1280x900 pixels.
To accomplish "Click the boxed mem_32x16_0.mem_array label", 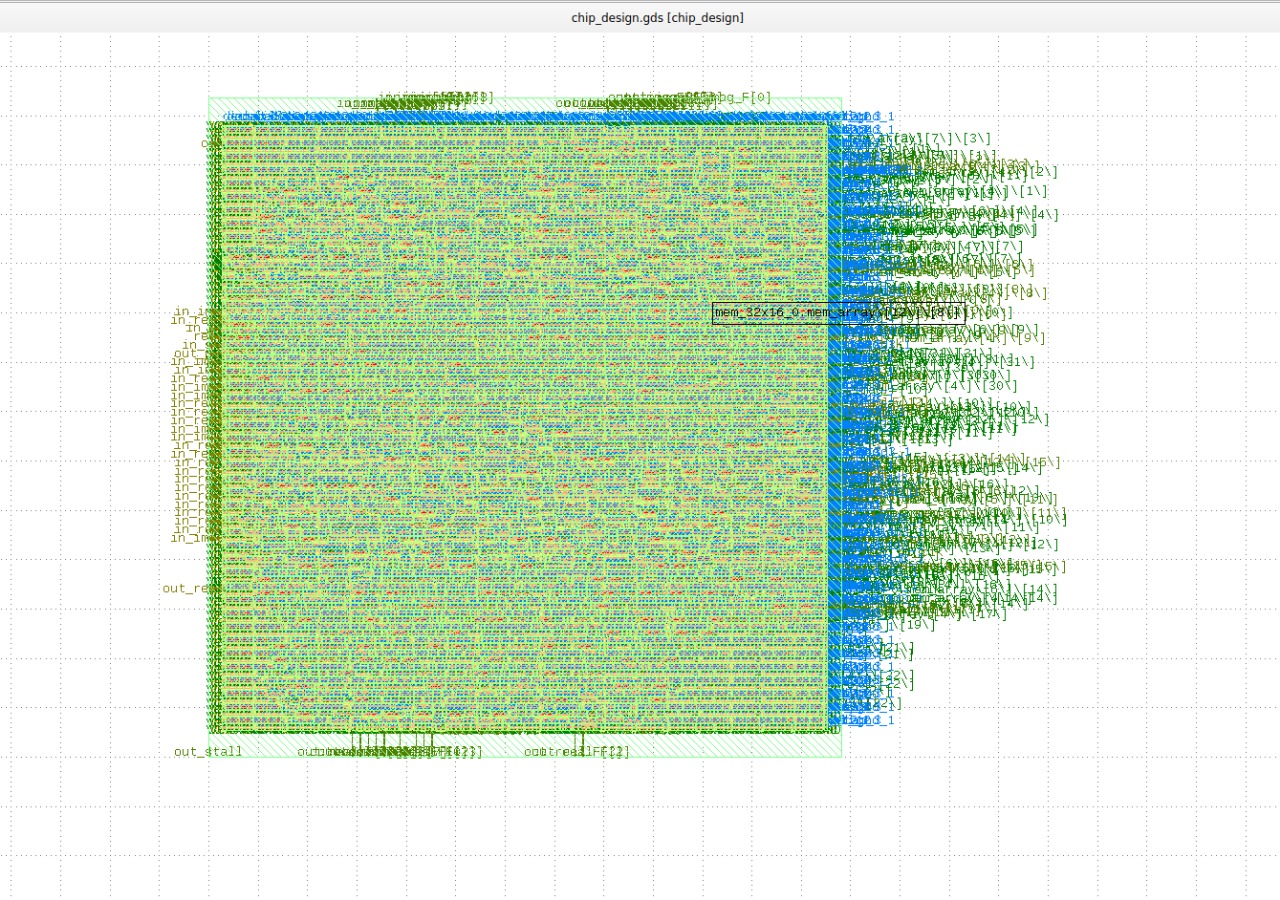I will tap(838, 313).
